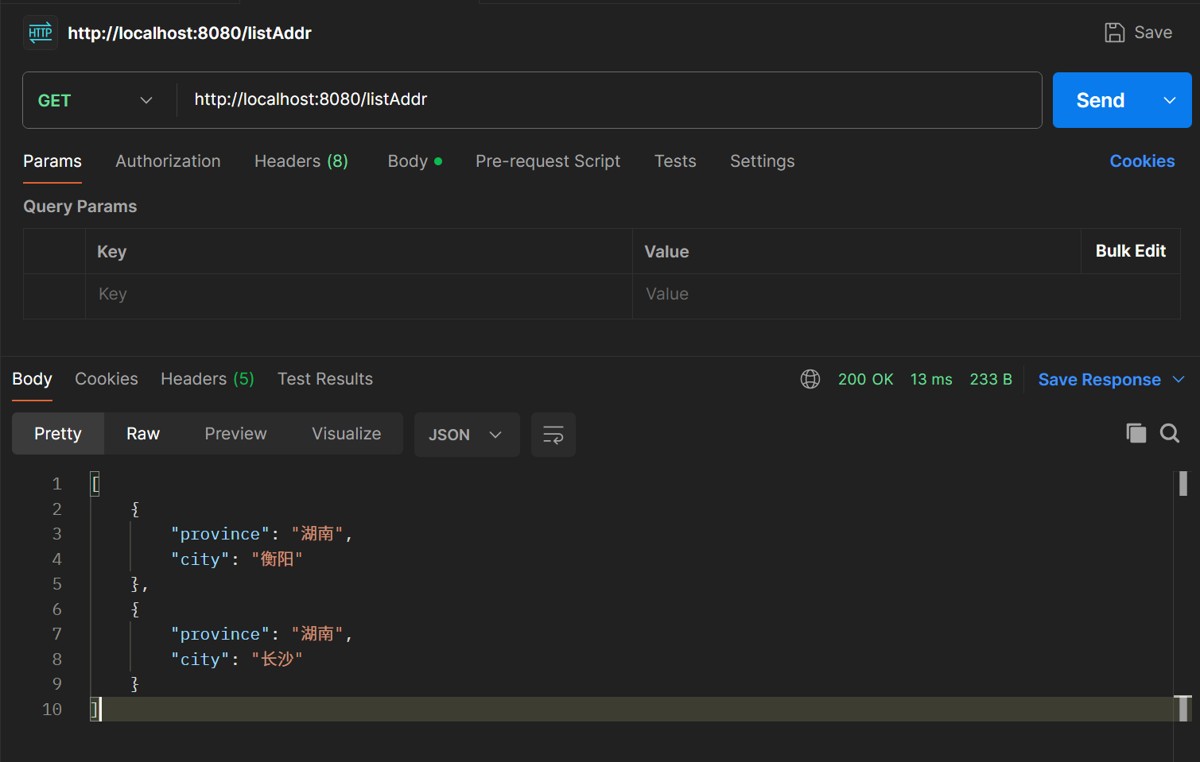This screenshot has width=1200, height=762.
Task: Select the Raw response view
Action: (143, 434)
